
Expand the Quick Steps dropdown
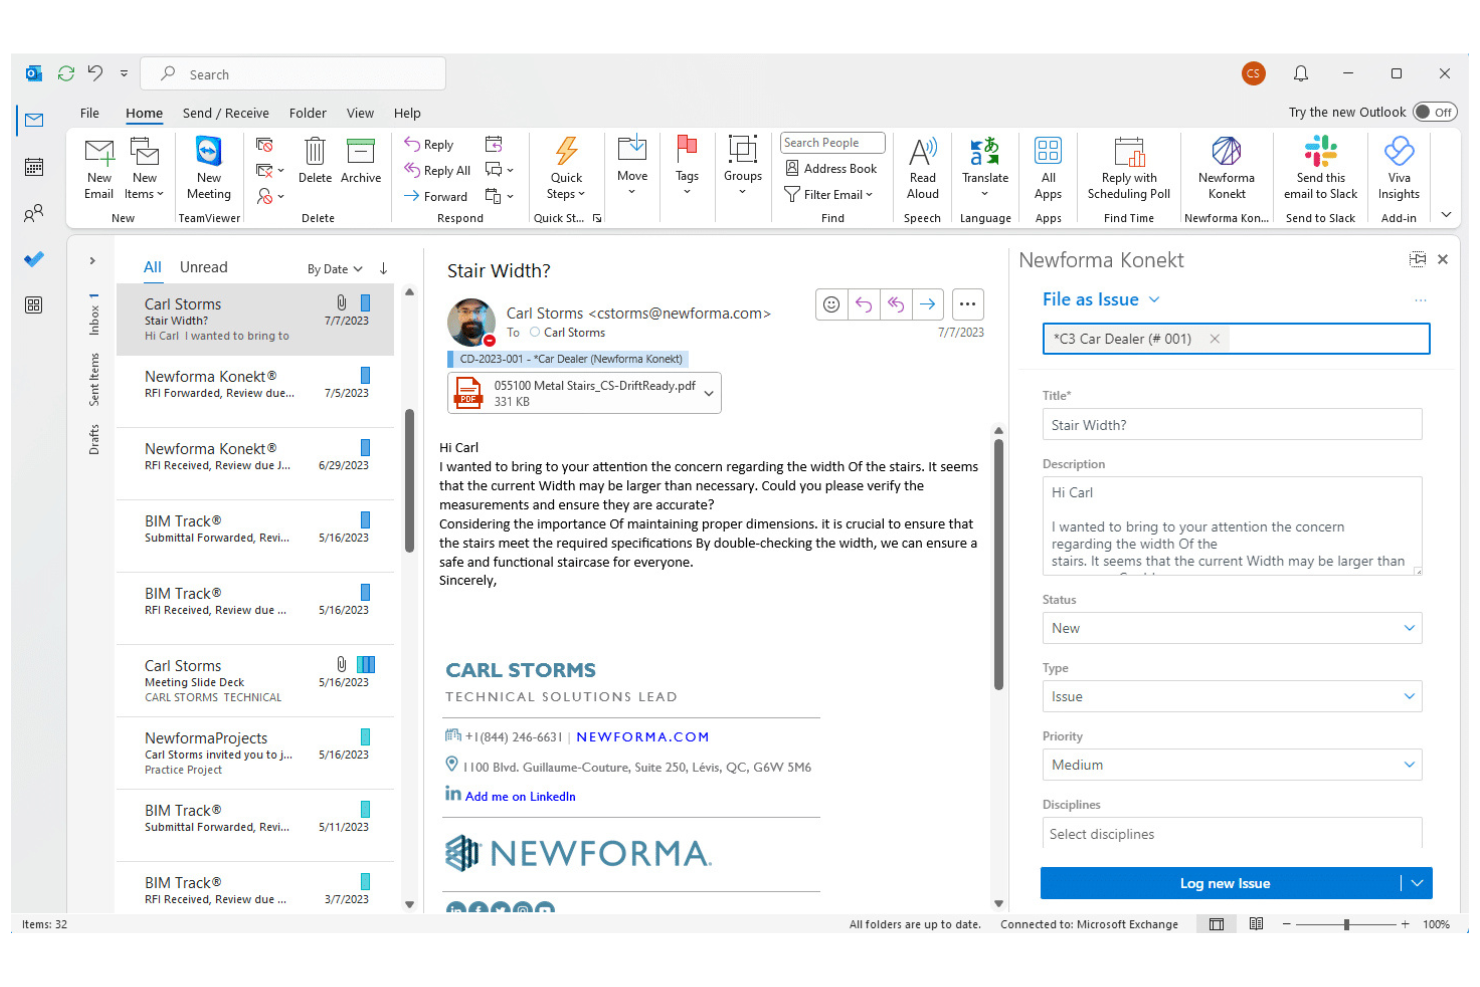[566, 168]
